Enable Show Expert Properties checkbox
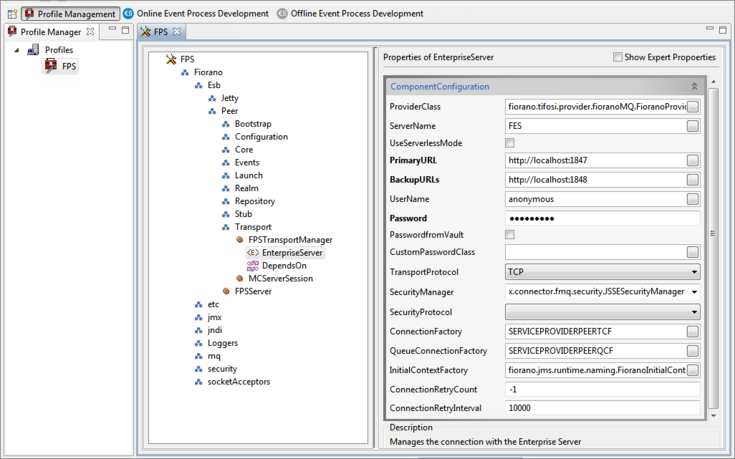The width and height of the screenshot is (735, 459). (x=618, y=57)
